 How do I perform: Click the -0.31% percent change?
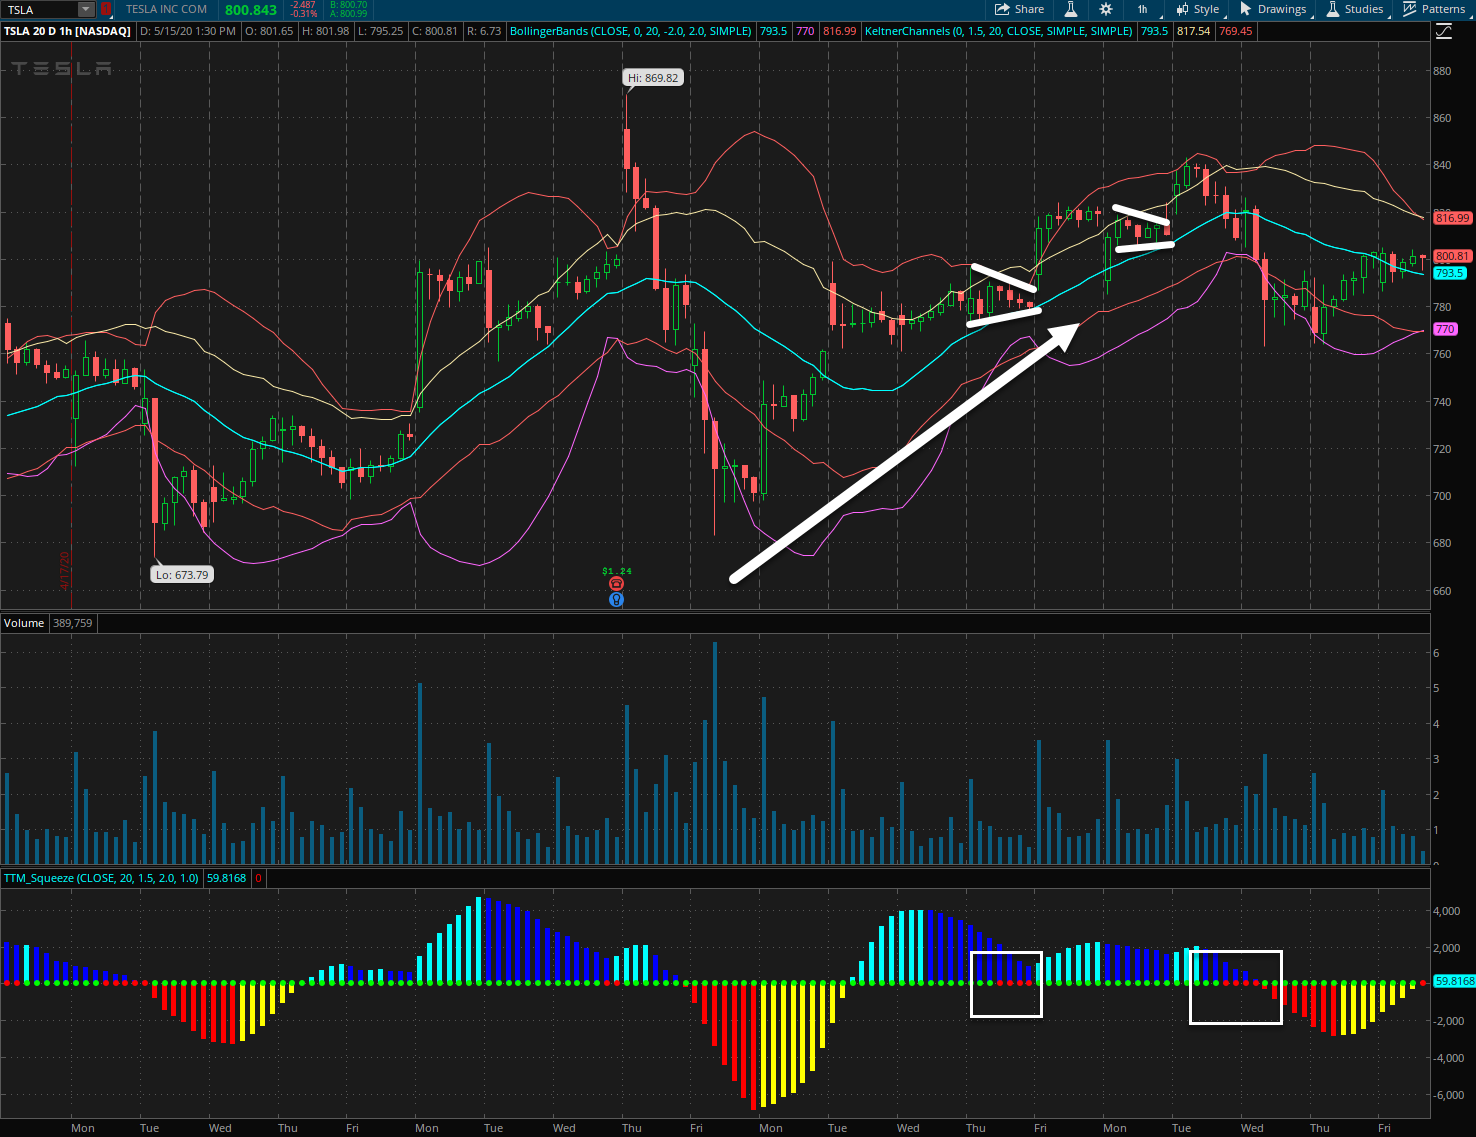303,14
